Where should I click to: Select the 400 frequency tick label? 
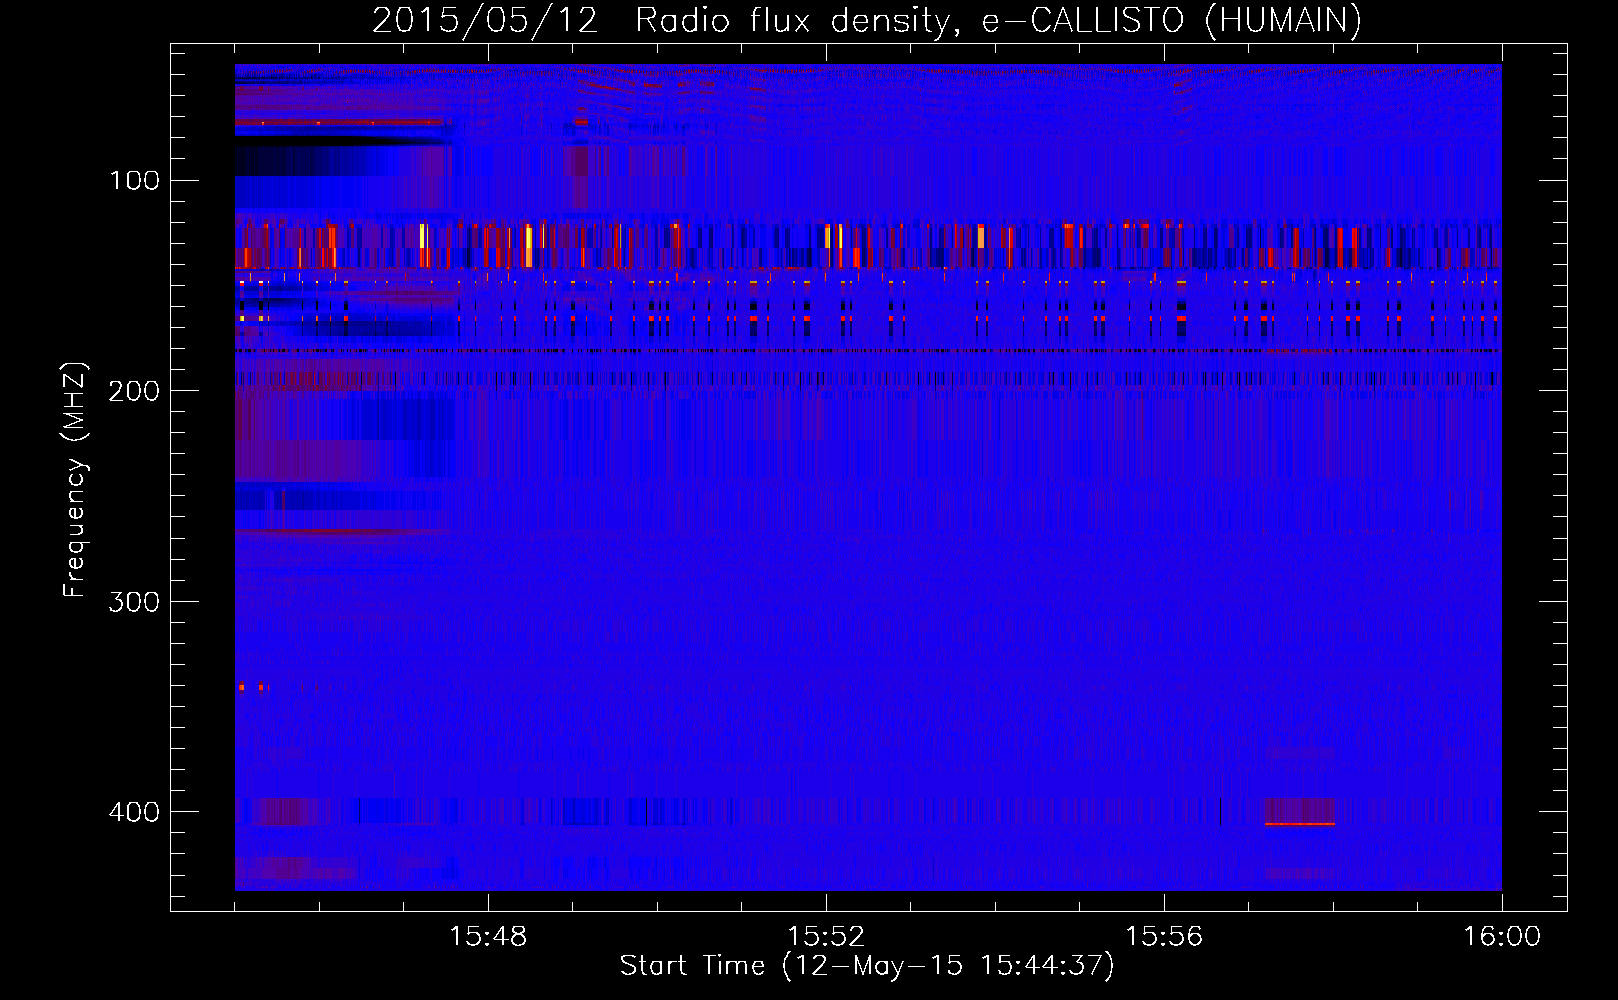(135, 811)
